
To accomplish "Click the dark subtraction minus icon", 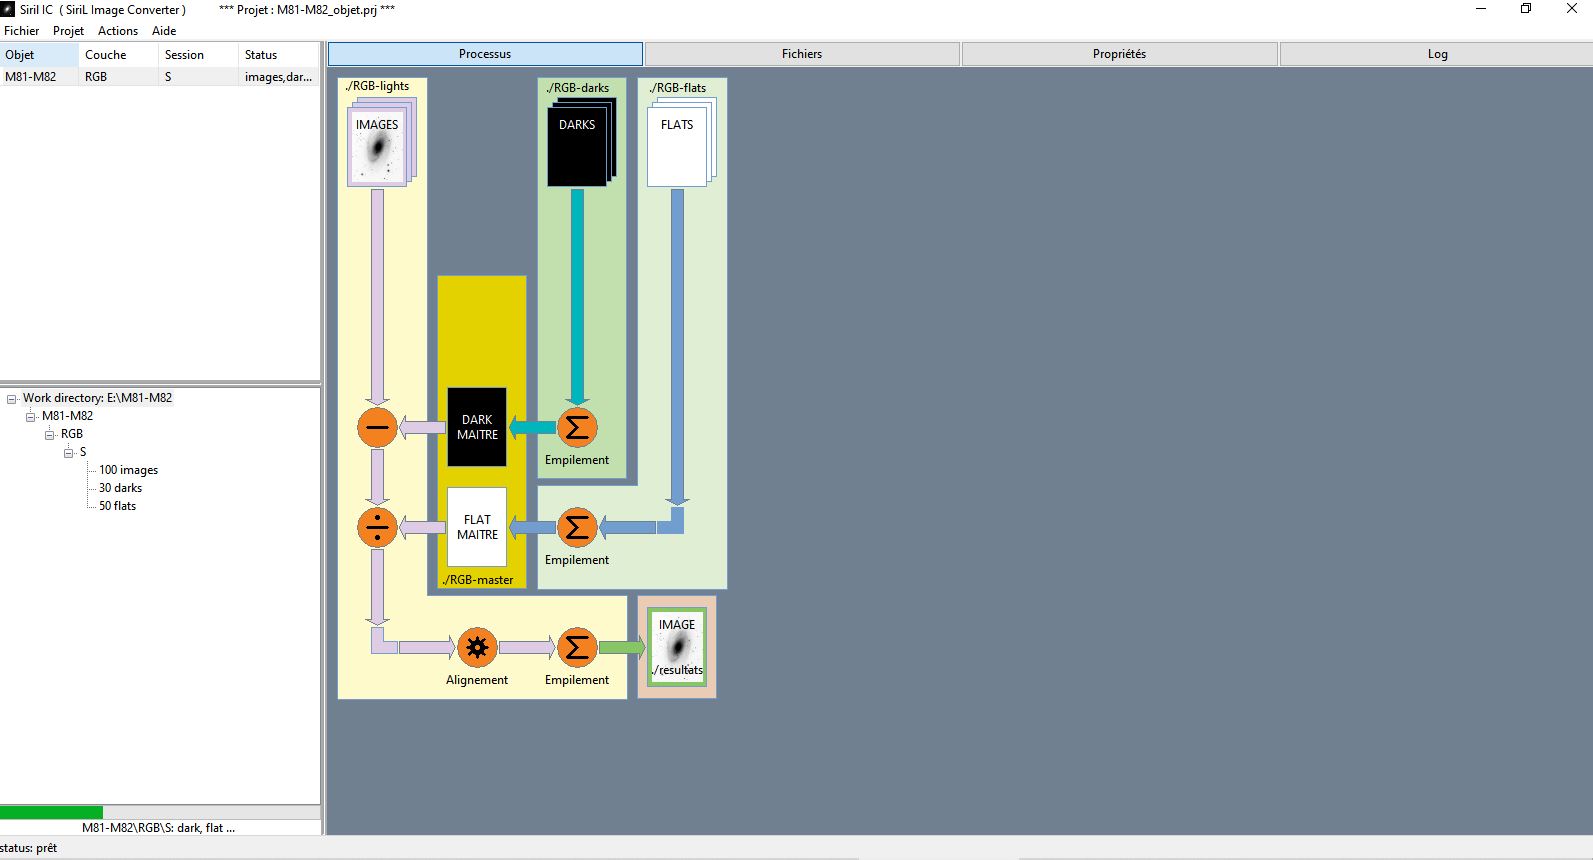I will pyautogui.click(x=377, y=428).
